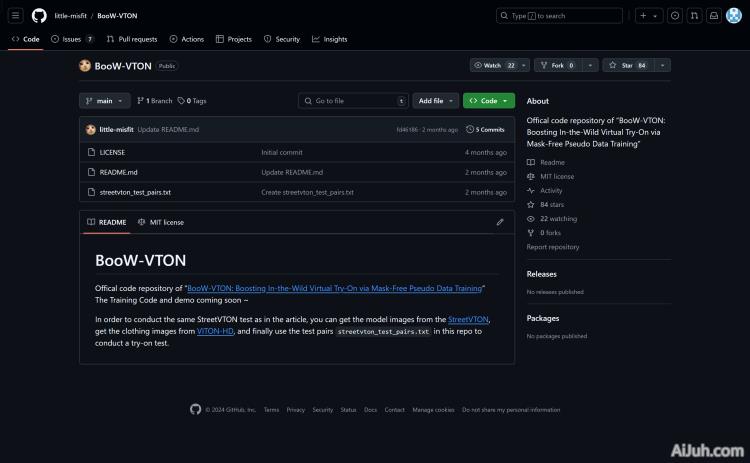Screen dimensions: 750x463
Task: View the 5 Commits history
Action: click(485, 129)
